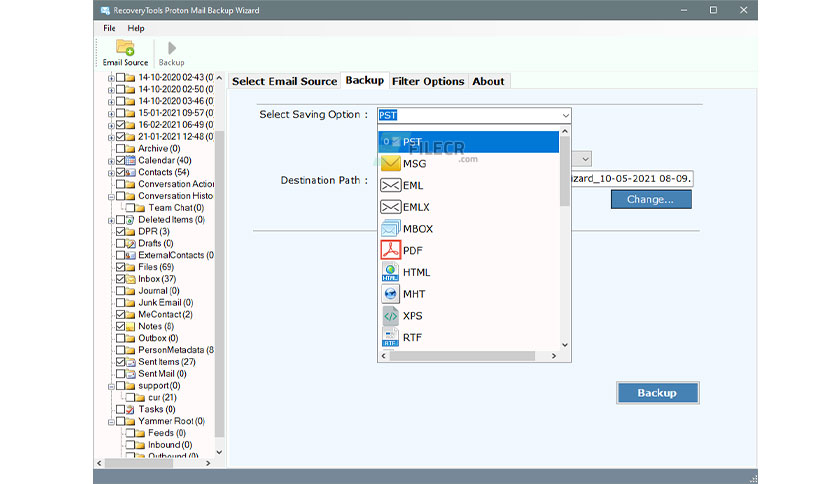The width and height of the screenshot is (836, 484).
Task: Uncheck the Files (69) checkbox
Action: 120,267
